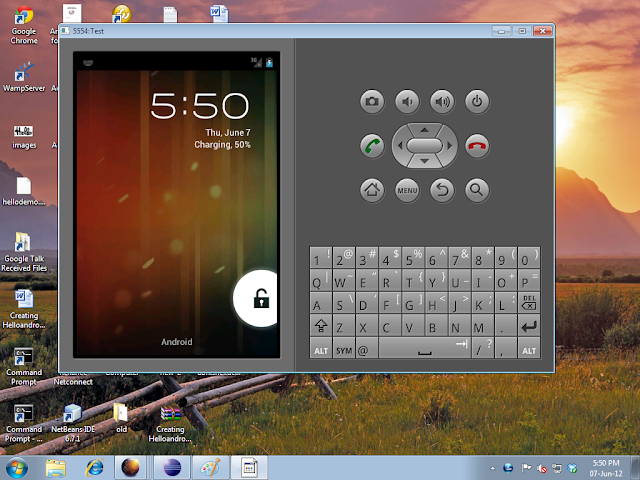Switch to Eclipse in the taskbar
This screenshot has width=640, height=480.
[x=172, y=468]
